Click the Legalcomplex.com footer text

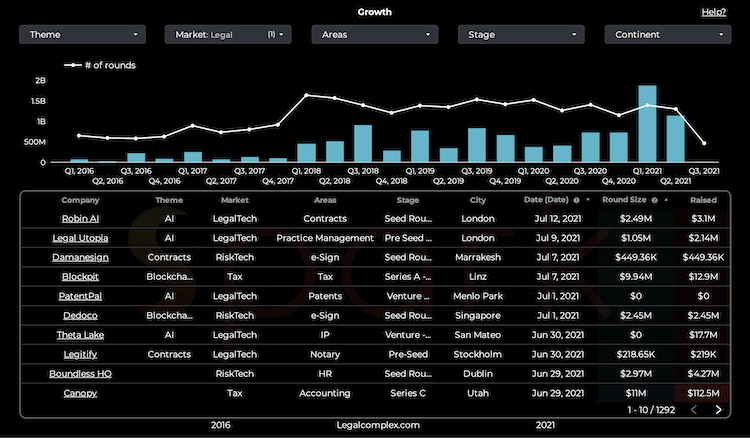[378, 425]
